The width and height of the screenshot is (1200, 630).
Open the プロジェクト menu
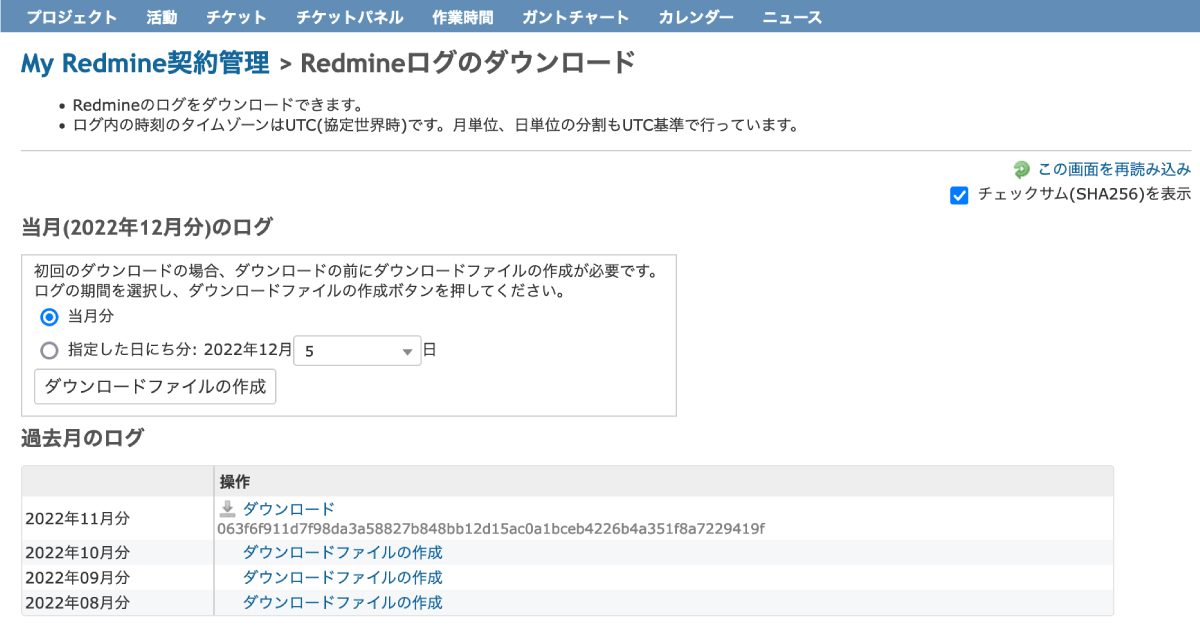(72, 16)
